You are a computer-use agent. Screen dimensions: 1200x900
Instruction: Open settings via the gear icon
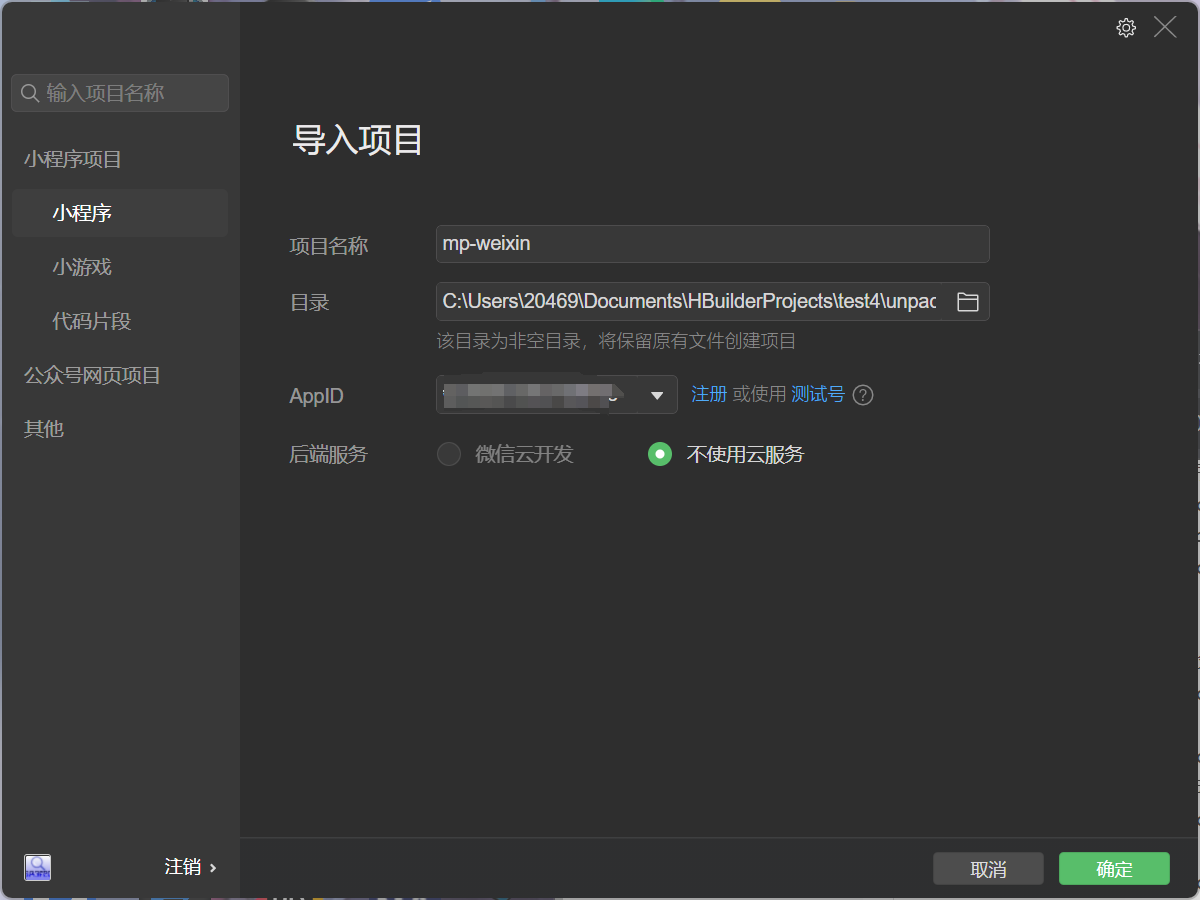(x=1126, y=28)
